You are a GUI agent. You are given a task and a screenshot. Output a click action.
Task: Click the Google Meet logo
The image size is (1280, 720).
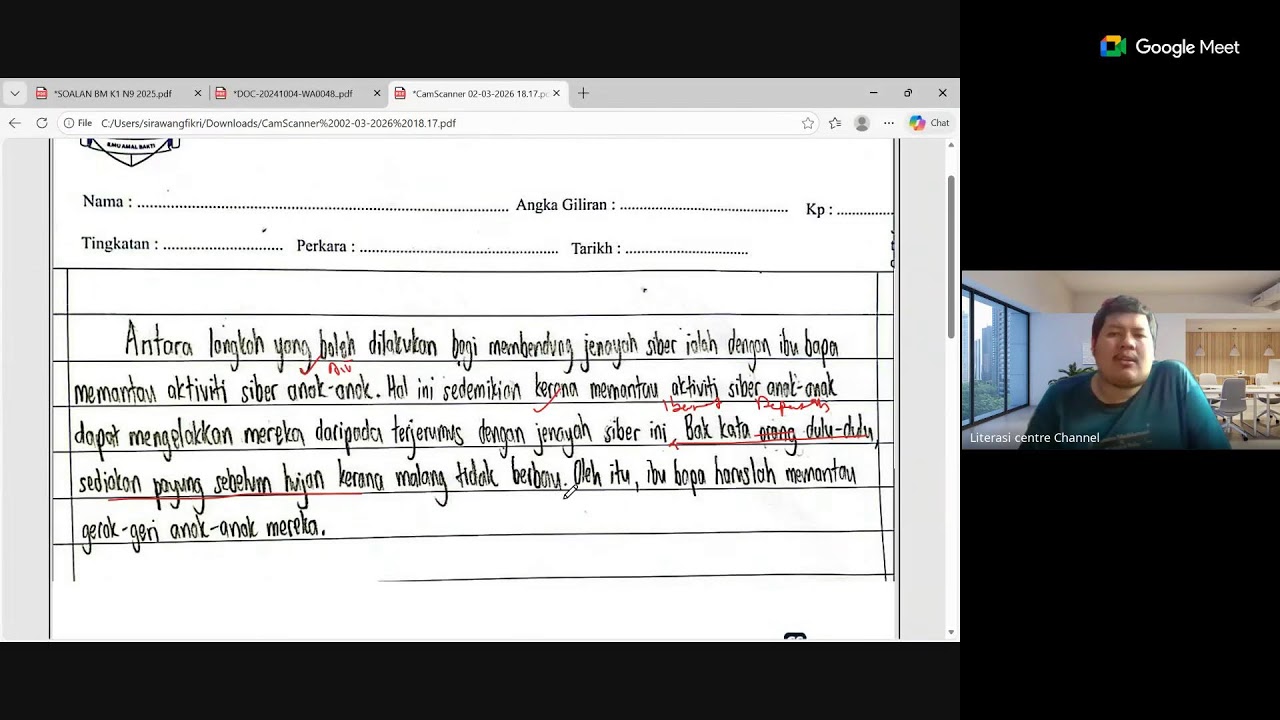tap(1169, 47)
